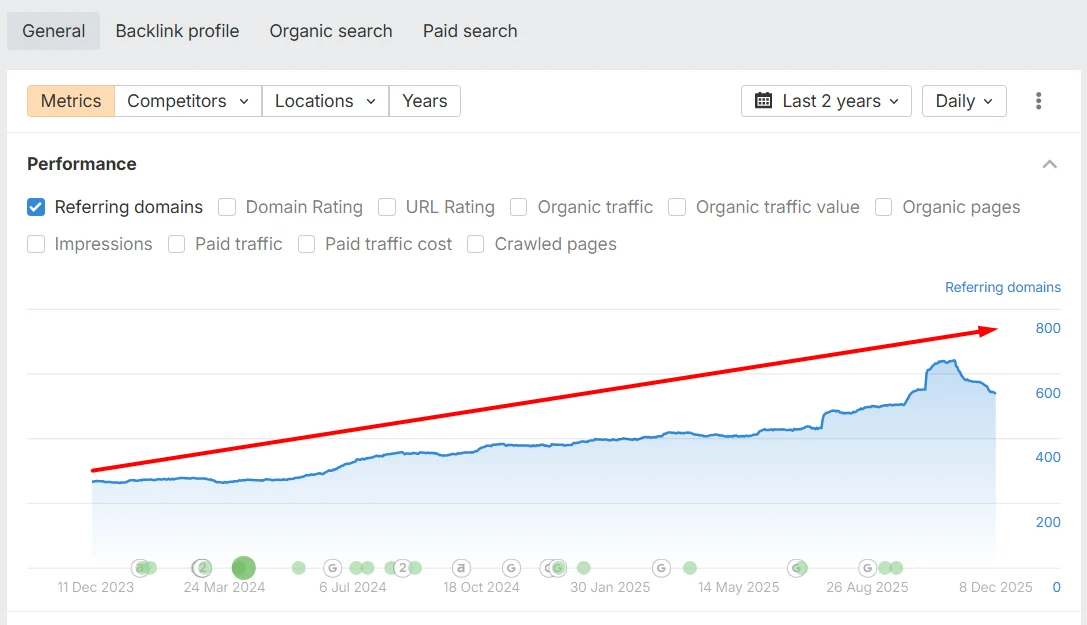Image resolution: width=1087 pixels, height=625 pixels.
Task: Click the '11 Dec 2023' date label
Action: point(96,588)
